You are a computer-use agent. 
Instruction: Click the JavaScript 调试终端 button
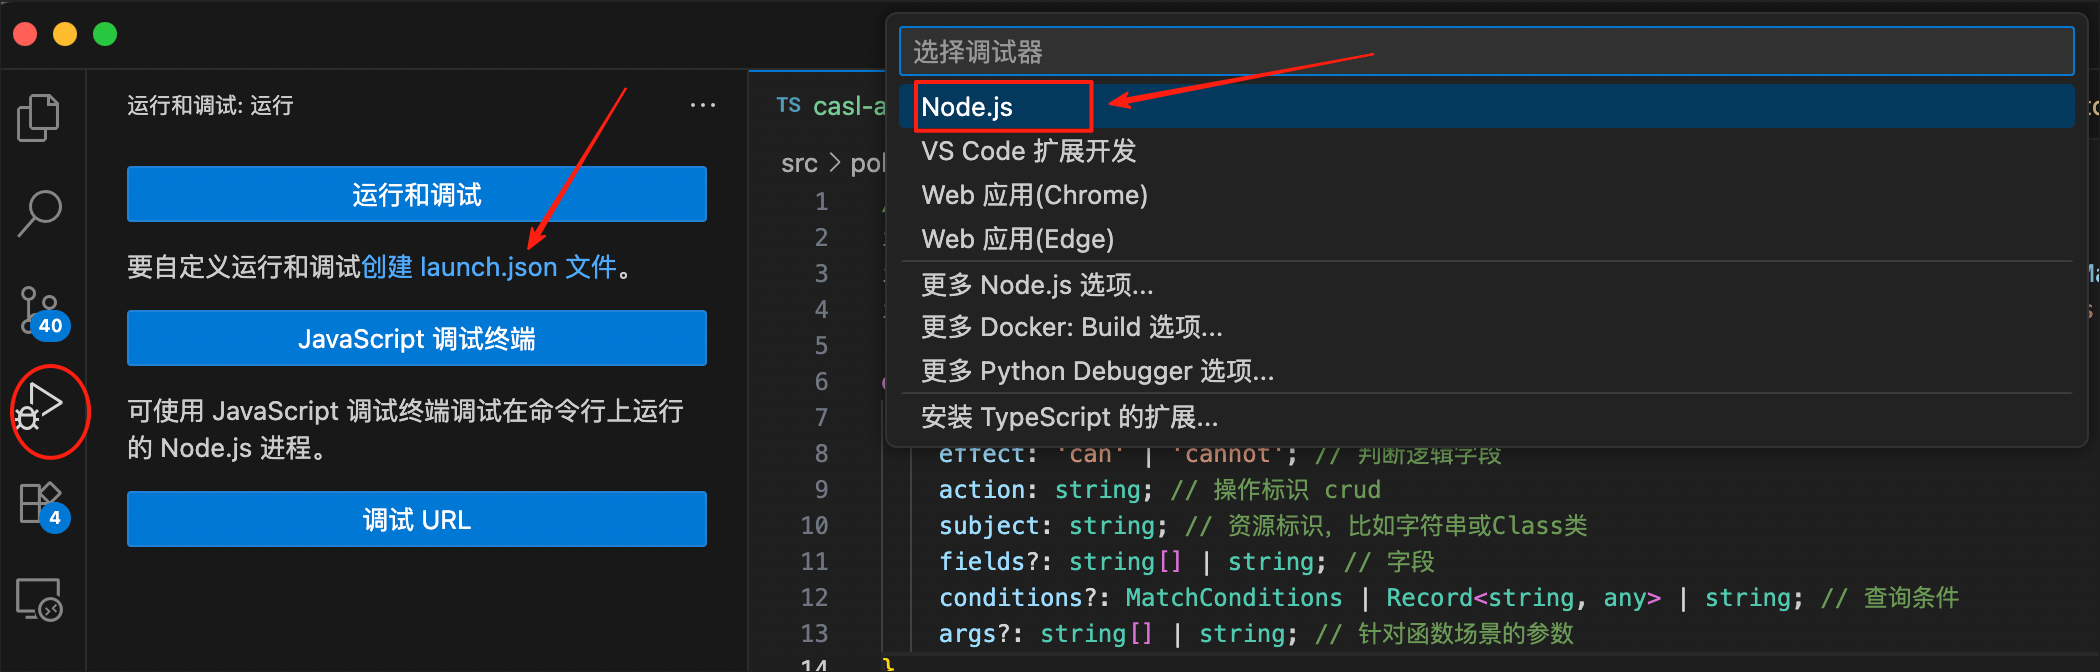pos(417,338)
